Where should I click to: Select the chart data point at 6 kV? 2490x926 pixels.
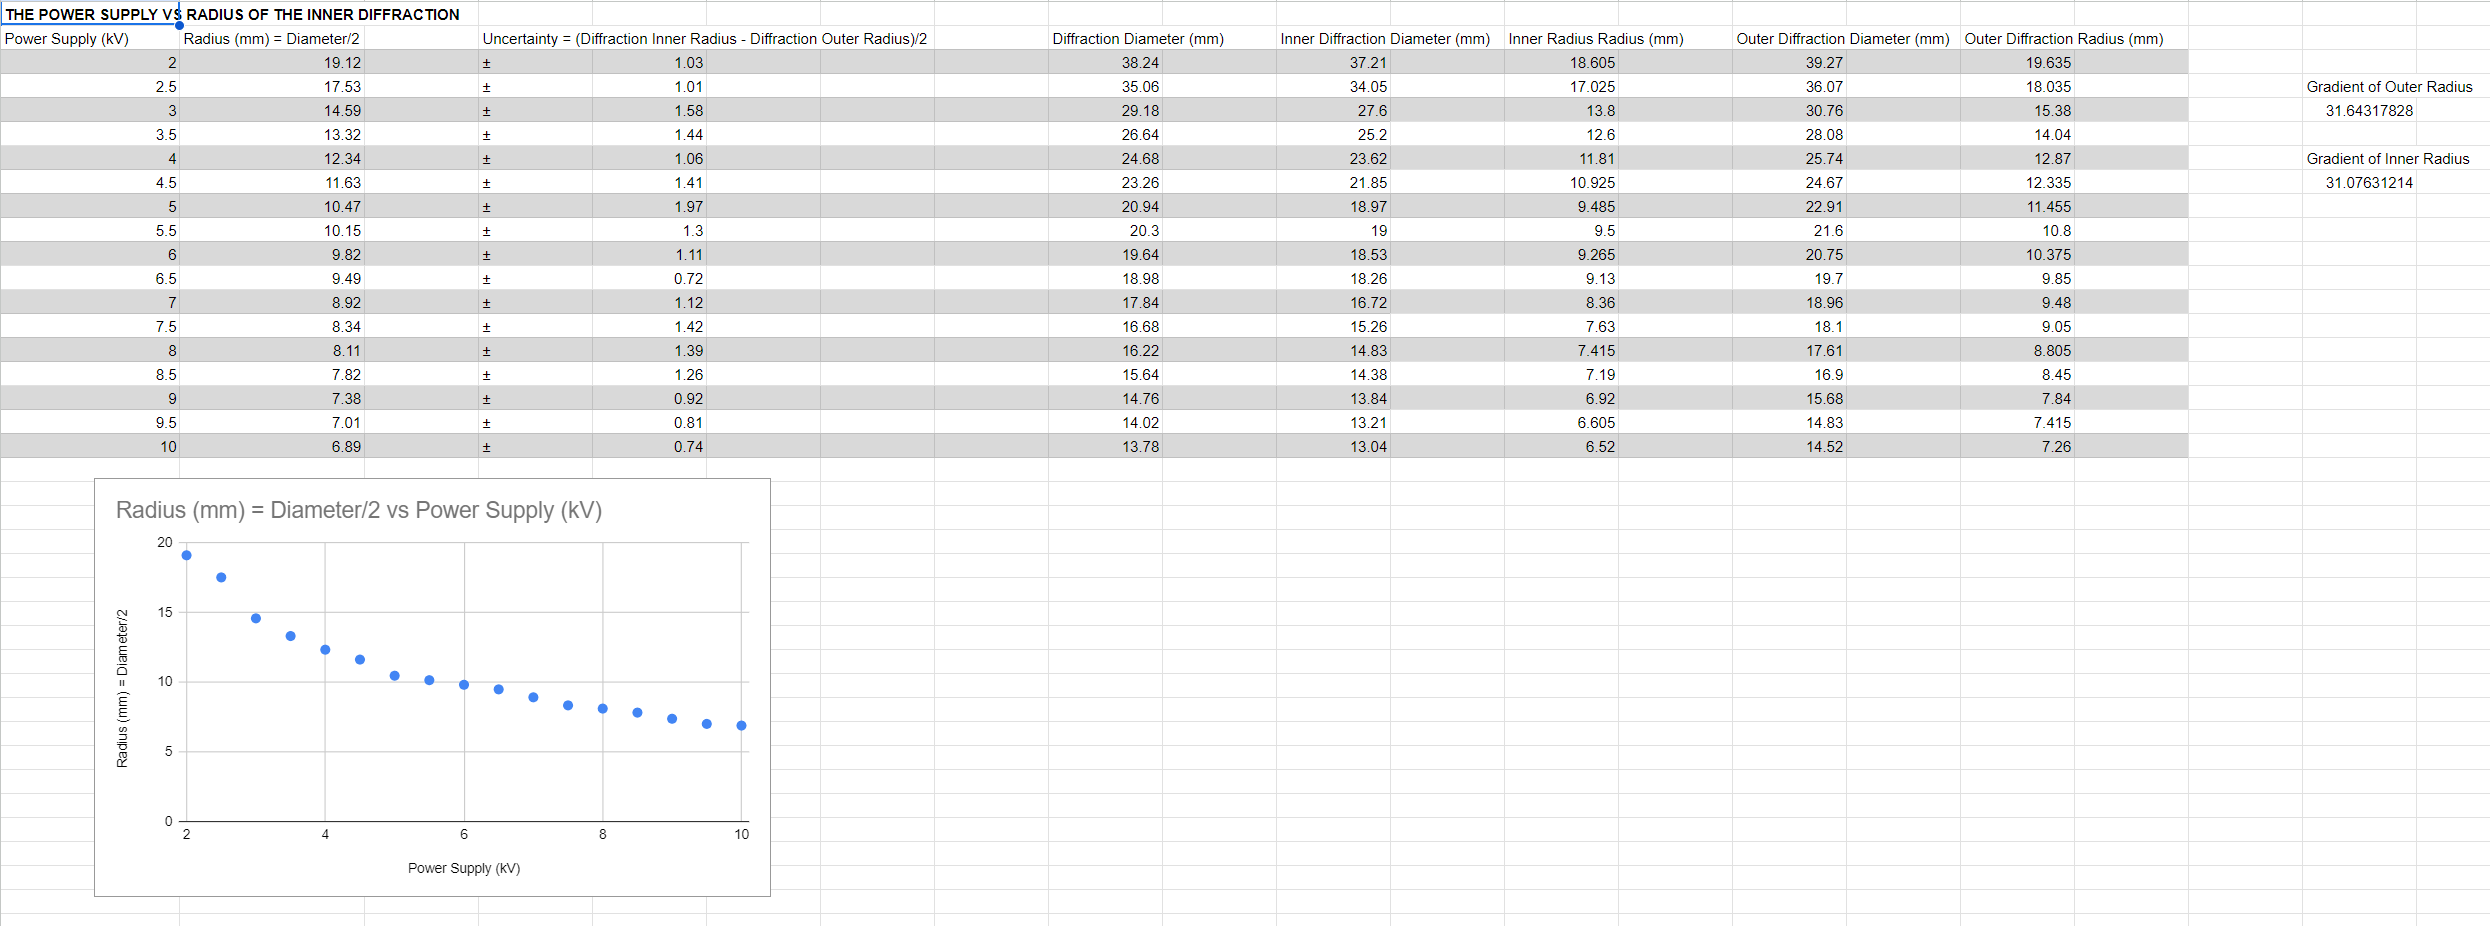coord(464,685)
